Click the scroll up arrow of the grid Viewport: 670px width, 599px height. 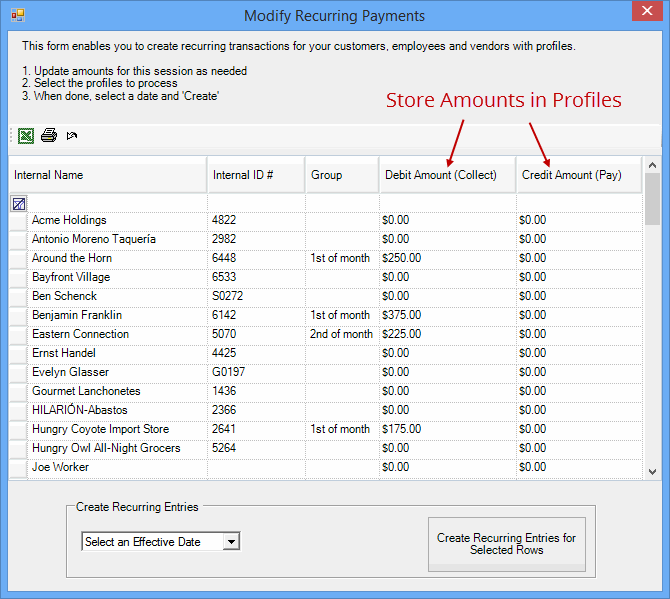(651, 165)
